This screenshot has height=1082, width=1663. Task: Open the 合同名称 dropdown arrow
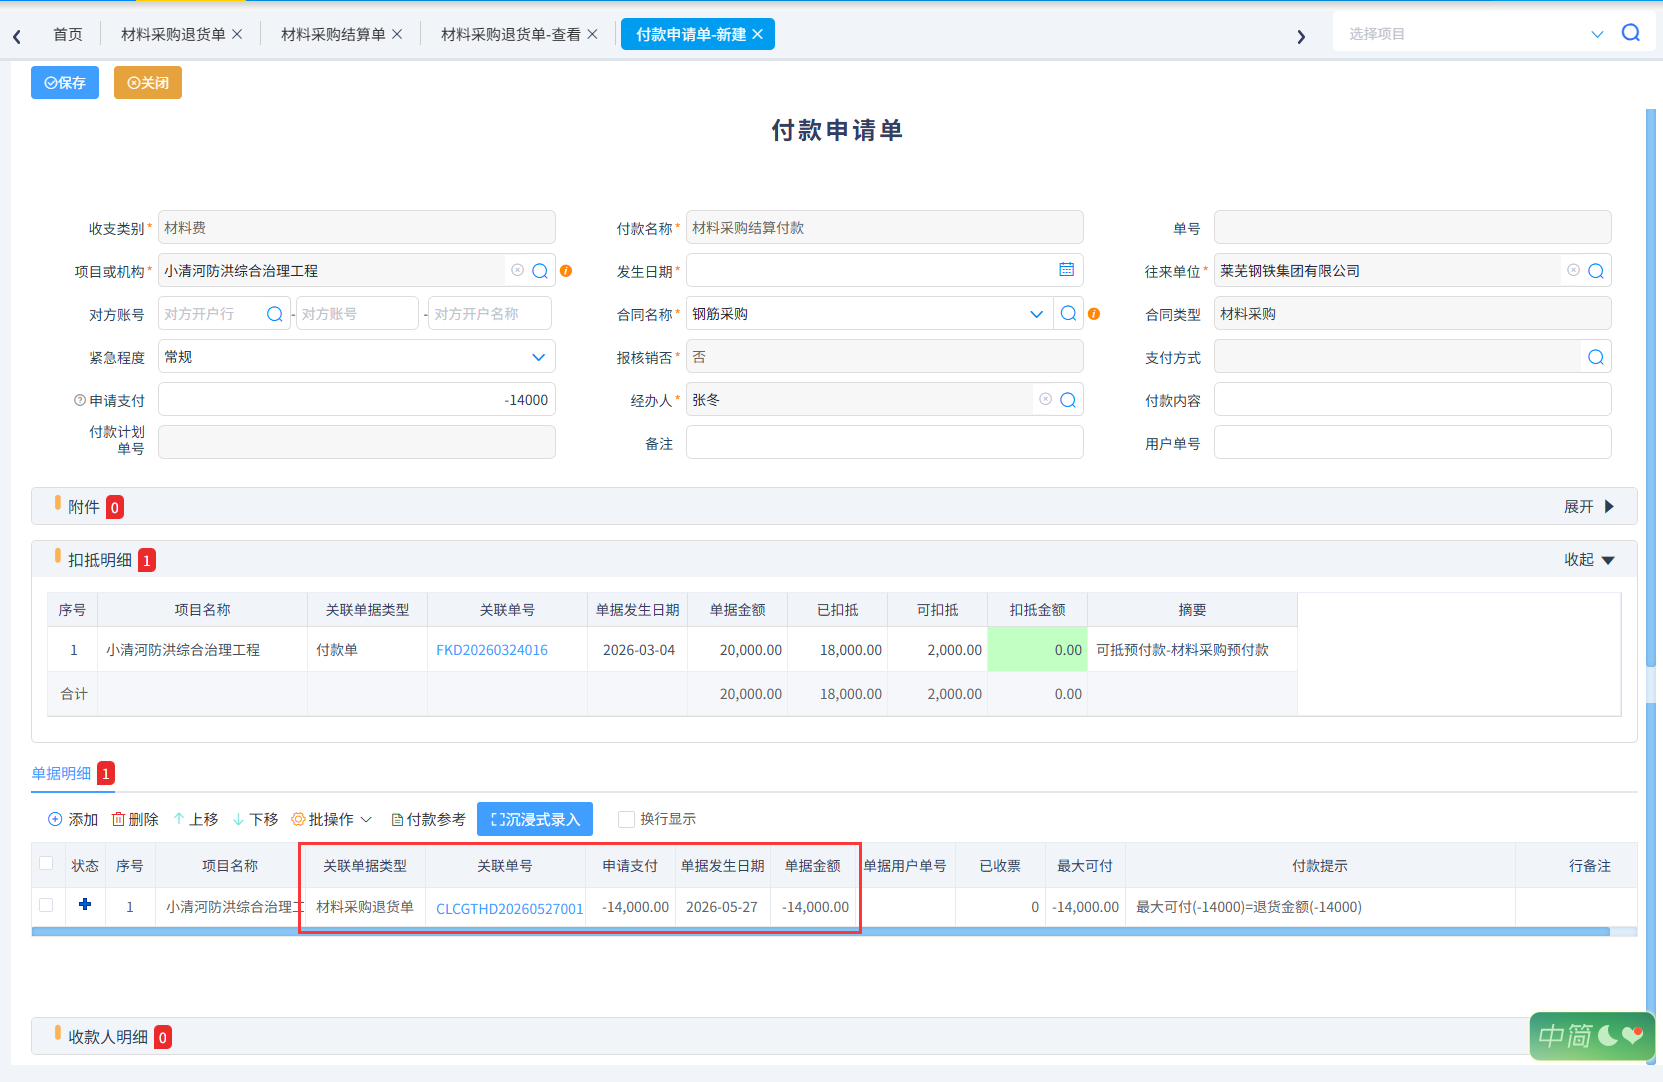coord(1036,314)
